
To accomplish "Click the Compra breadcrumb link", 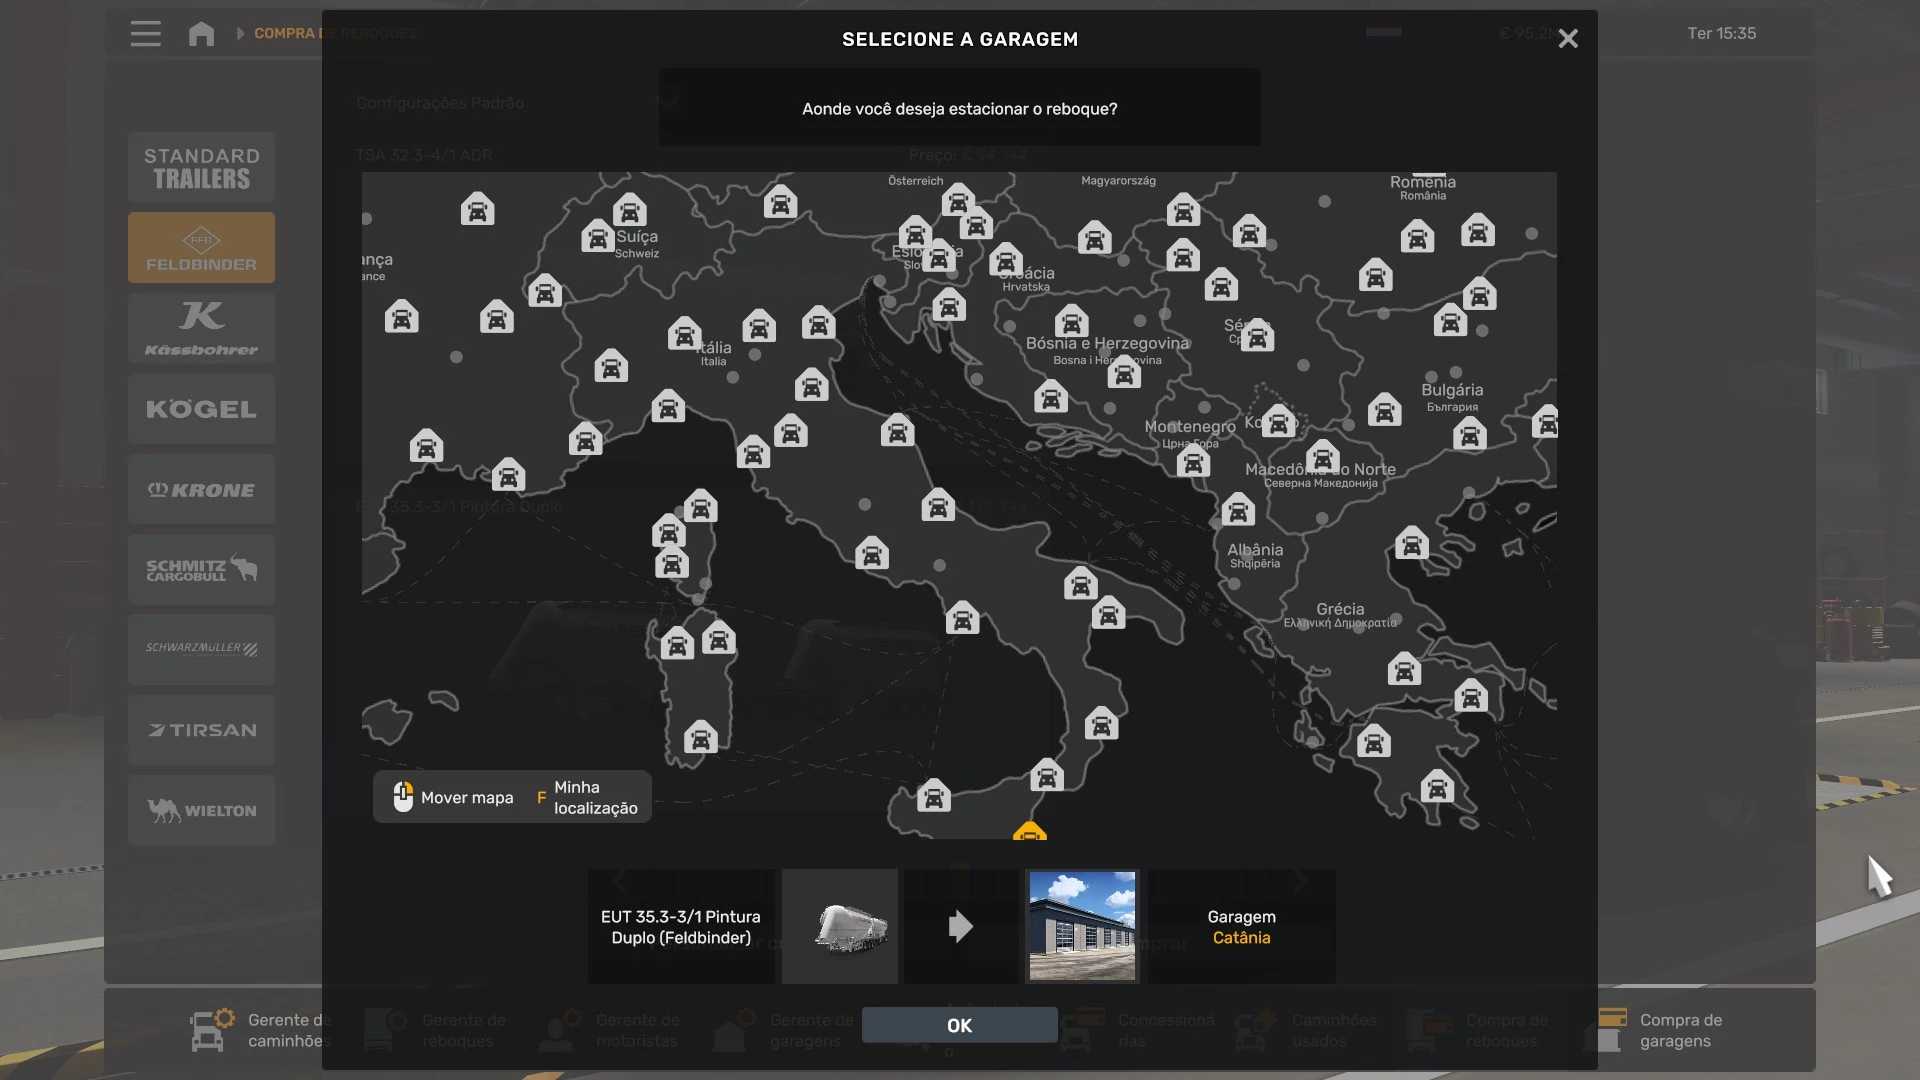I will (x=284, y=34).
